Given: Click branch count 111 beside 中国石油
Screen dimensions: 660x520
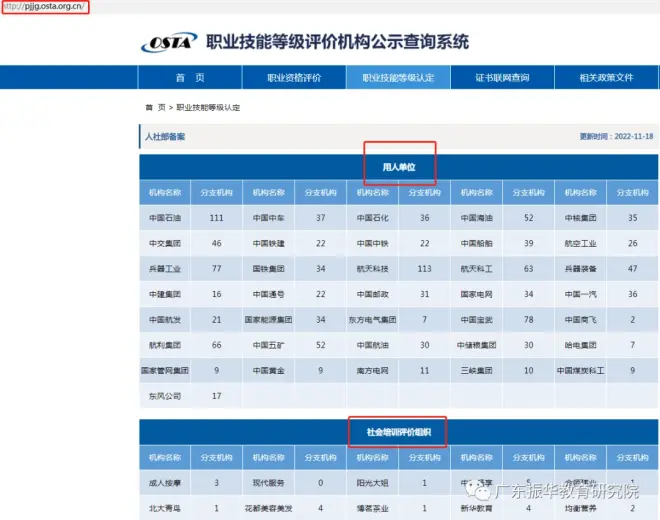Looking at the screenshot, I should [x=216, y=218].
